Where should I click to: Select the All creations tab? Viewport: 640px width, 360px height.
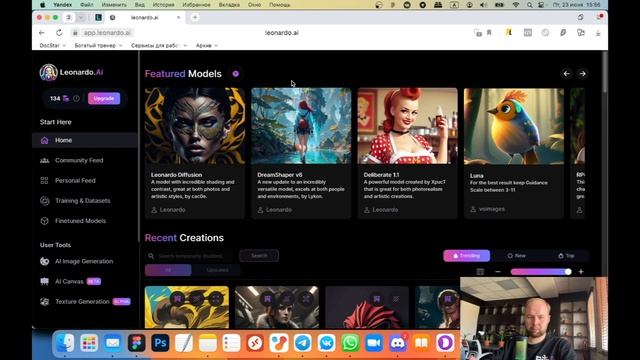click(x=168, y=270)
